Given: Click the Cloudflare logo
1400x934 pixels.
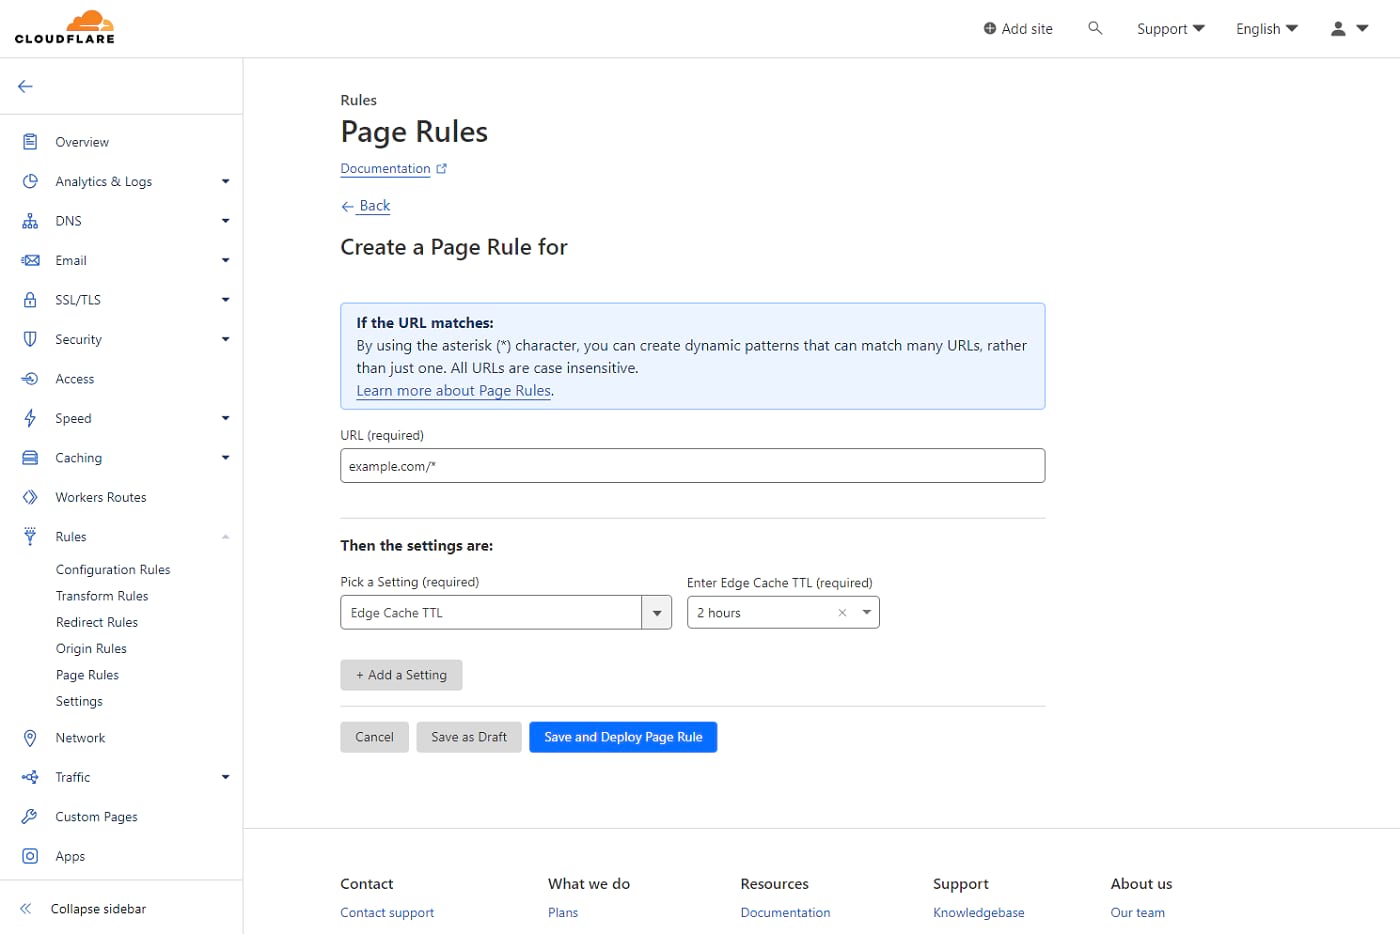Looking at the screenshot, I should point(63,27).
